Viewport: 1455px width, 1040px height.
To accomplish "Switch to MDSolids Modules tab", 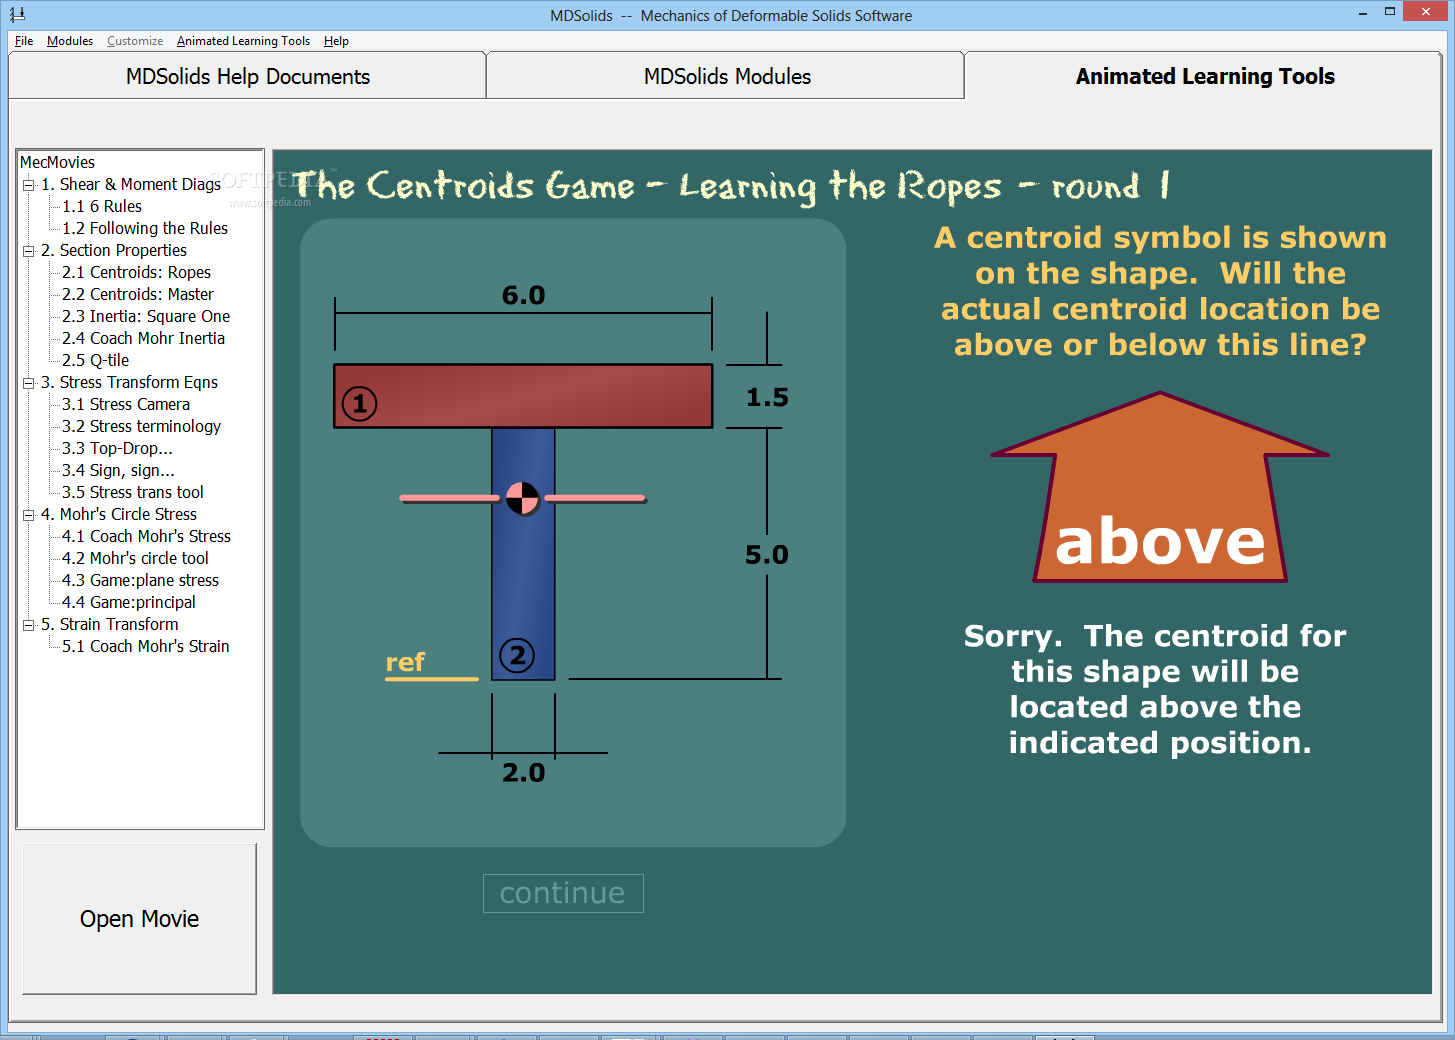I will pos(726,76).
